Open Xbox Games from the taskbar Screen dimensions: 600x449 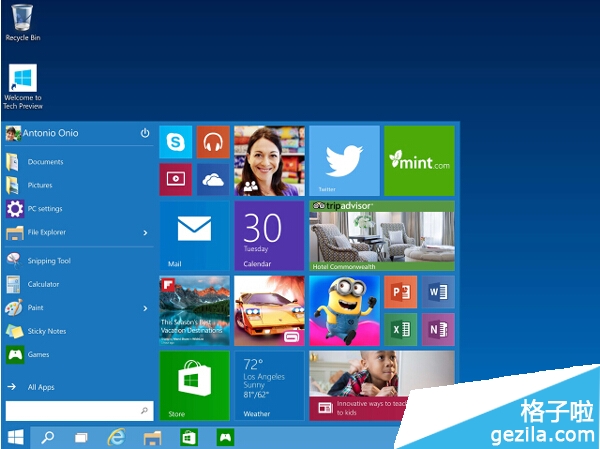[225, 437]
